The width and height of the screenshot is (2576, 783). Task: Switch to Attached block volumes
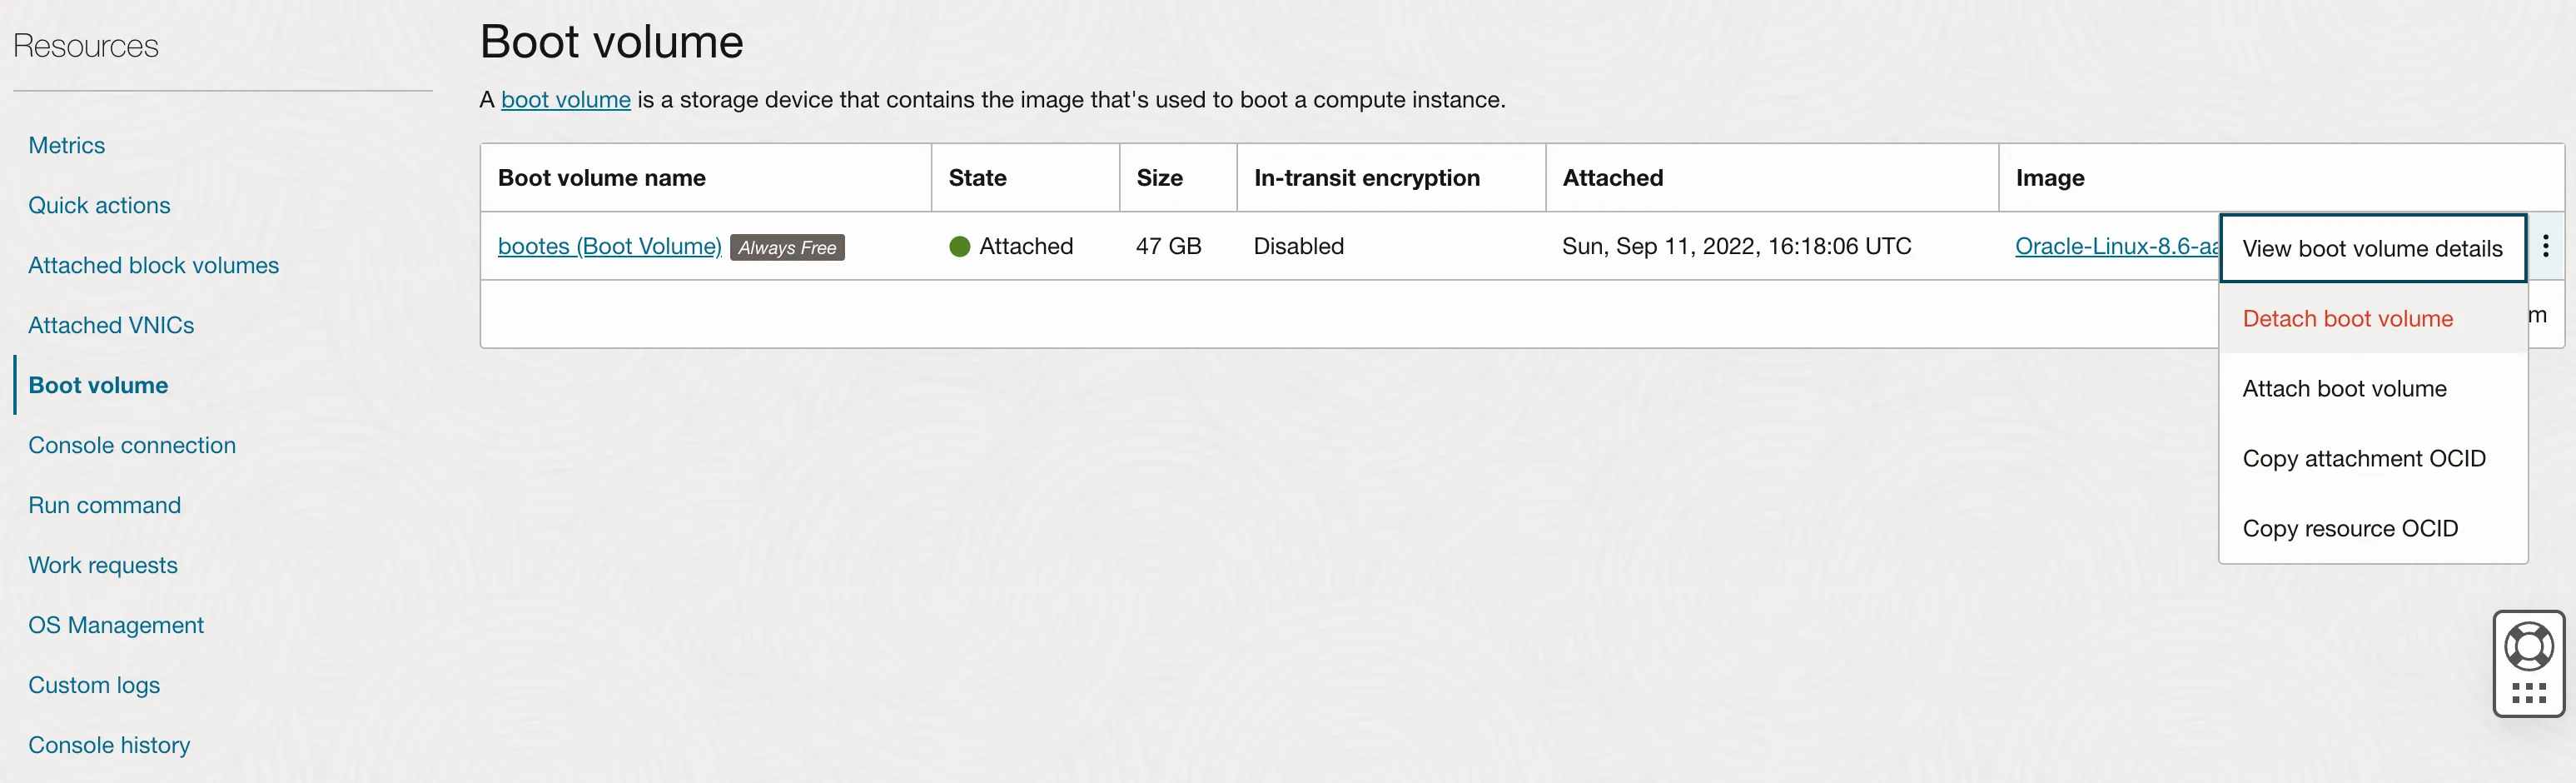(153, 265)
